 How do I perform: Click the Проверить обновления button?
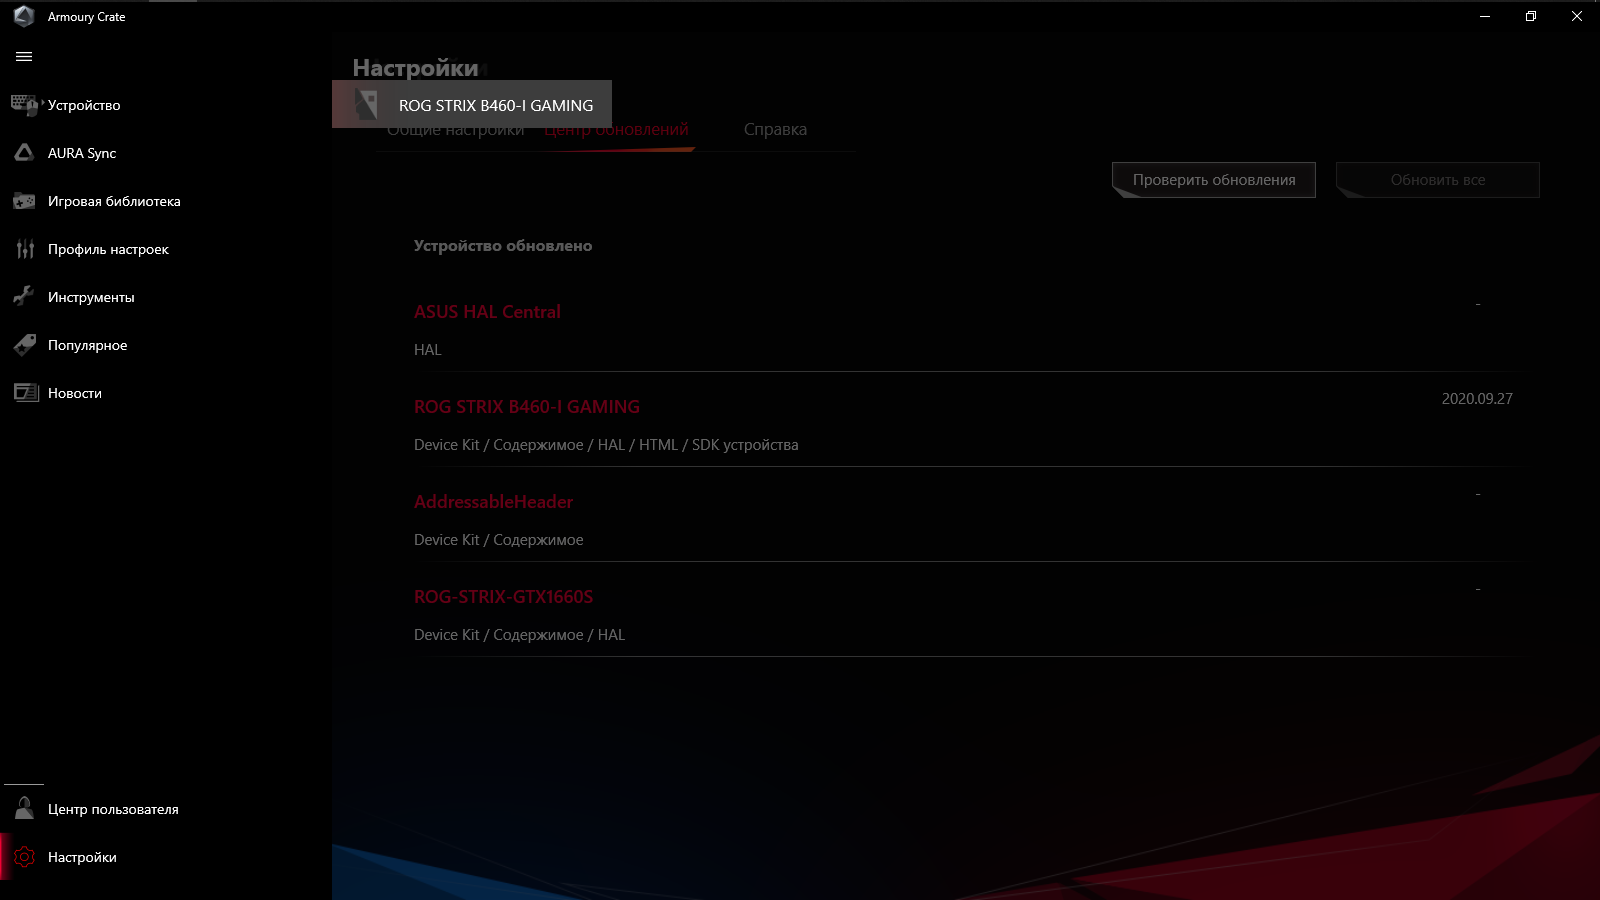[x=1214, y=180]
